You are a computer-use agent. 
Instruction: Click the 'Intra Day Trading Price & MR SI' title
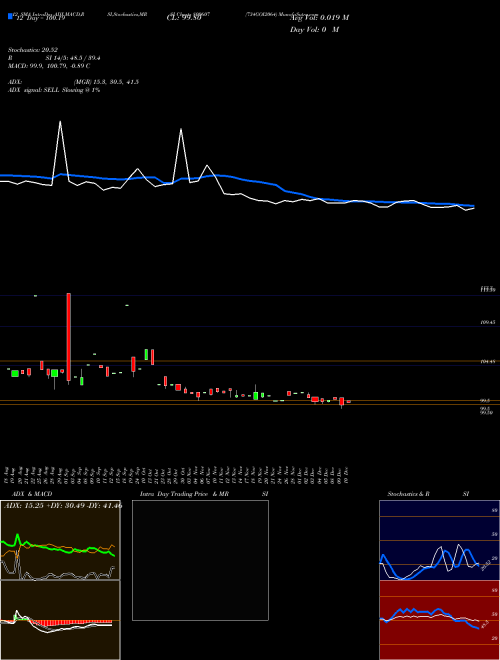pyautogui.click(x=204, y=494)
